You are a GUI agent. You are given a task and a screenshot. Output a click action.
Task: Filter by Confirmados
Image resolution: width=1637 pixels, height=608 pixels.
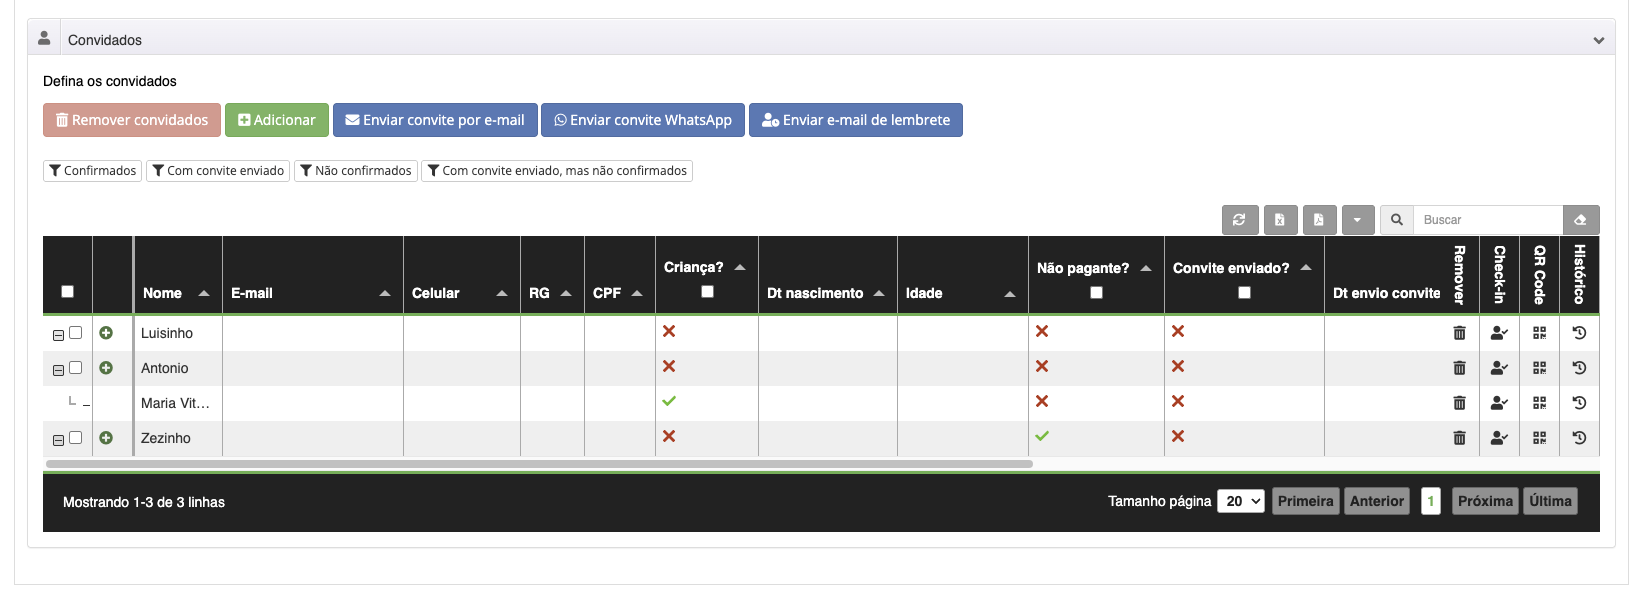pyautogui.click(x=93, y=171)
